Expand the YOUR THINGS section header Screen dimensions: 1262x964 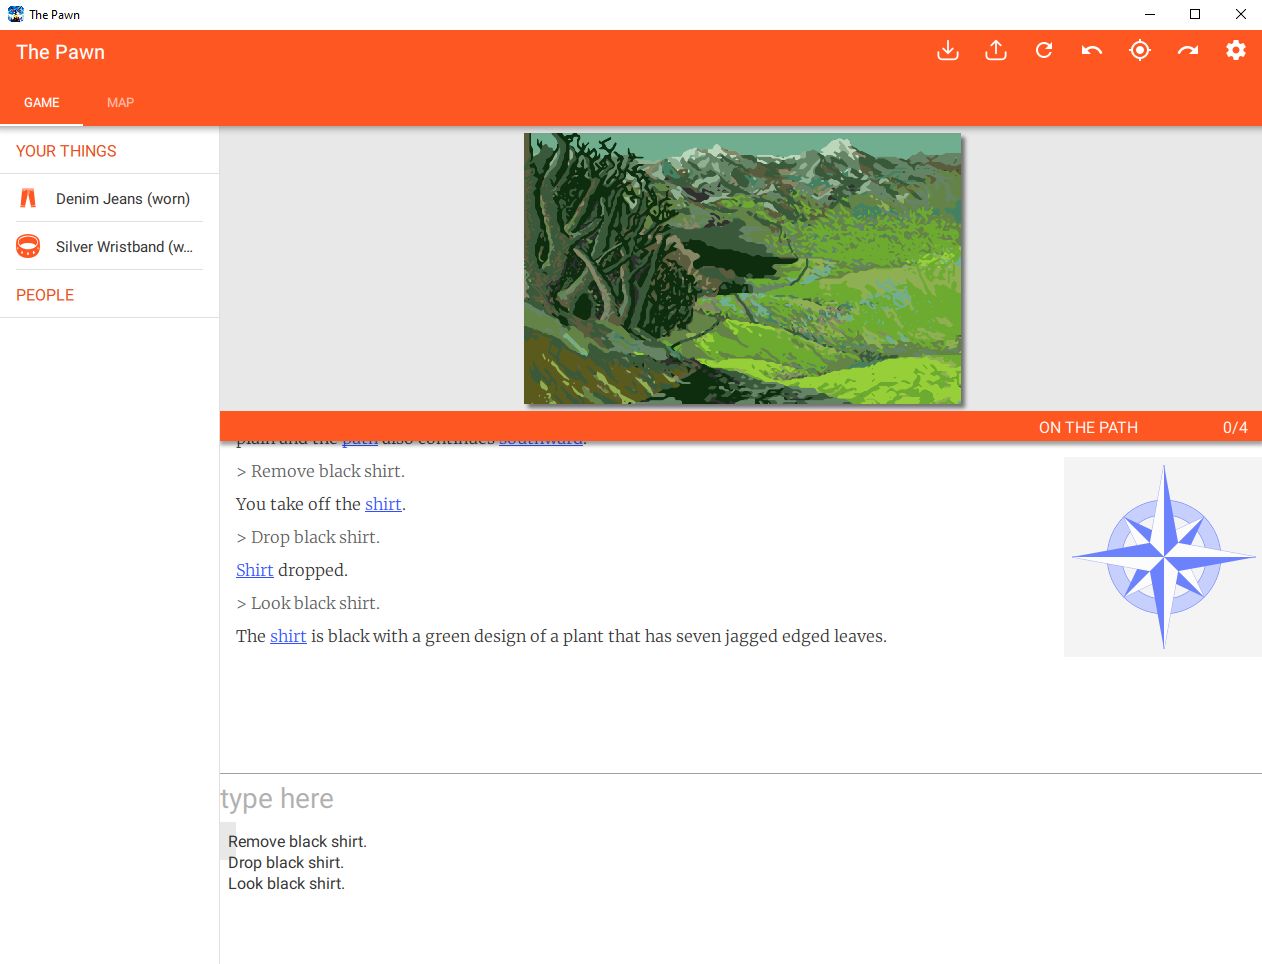(x=109, y=151)
